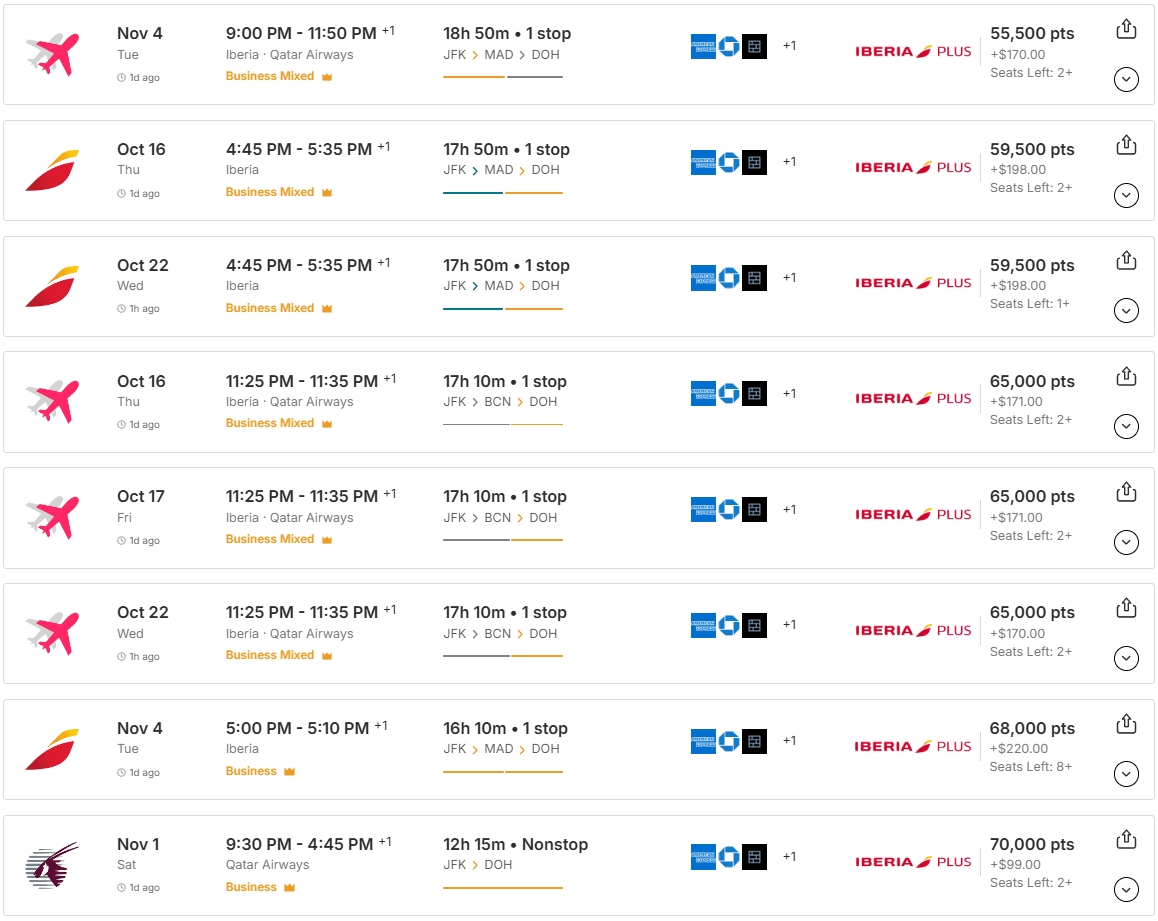Click the +1 transfer partners on Oct 22 65,000 pts row
The image size is (1158, 921).
coord(789,625)
